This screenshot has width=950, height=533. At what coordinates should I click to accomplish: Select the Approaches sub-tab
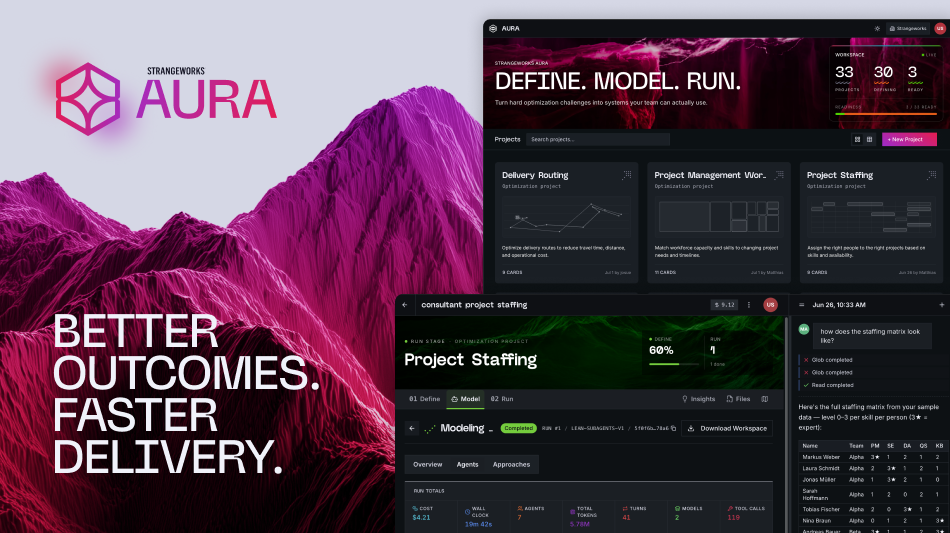(511, 465)
